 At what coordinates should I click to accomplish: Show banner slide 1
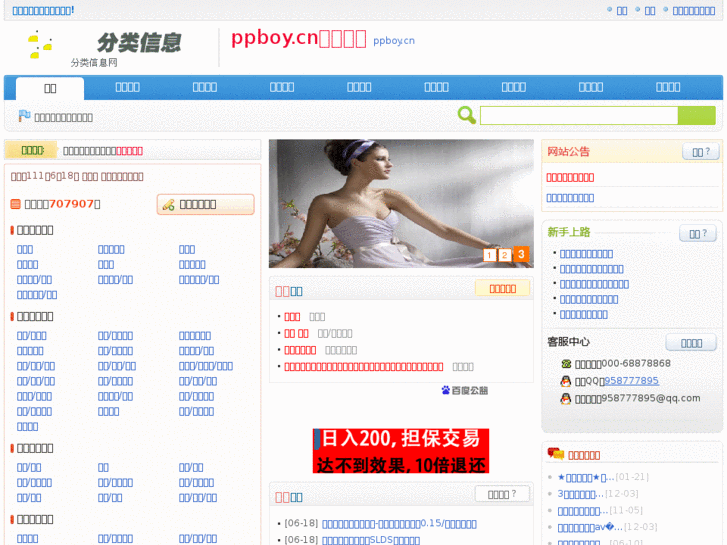tap(489, 255)
